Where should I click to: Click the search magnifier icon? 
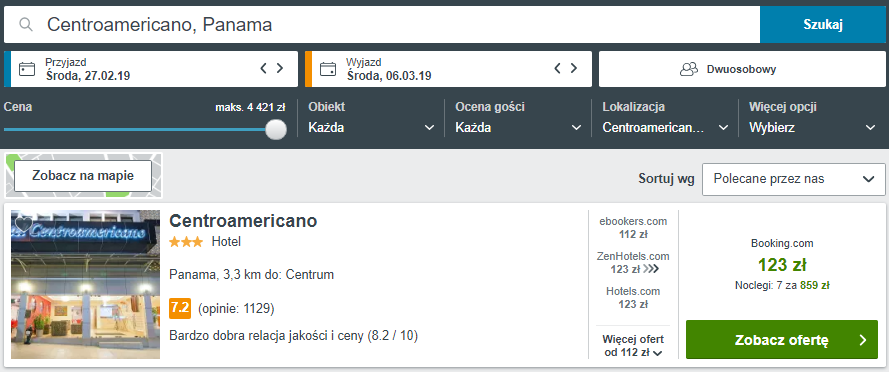tap(26, 24)
